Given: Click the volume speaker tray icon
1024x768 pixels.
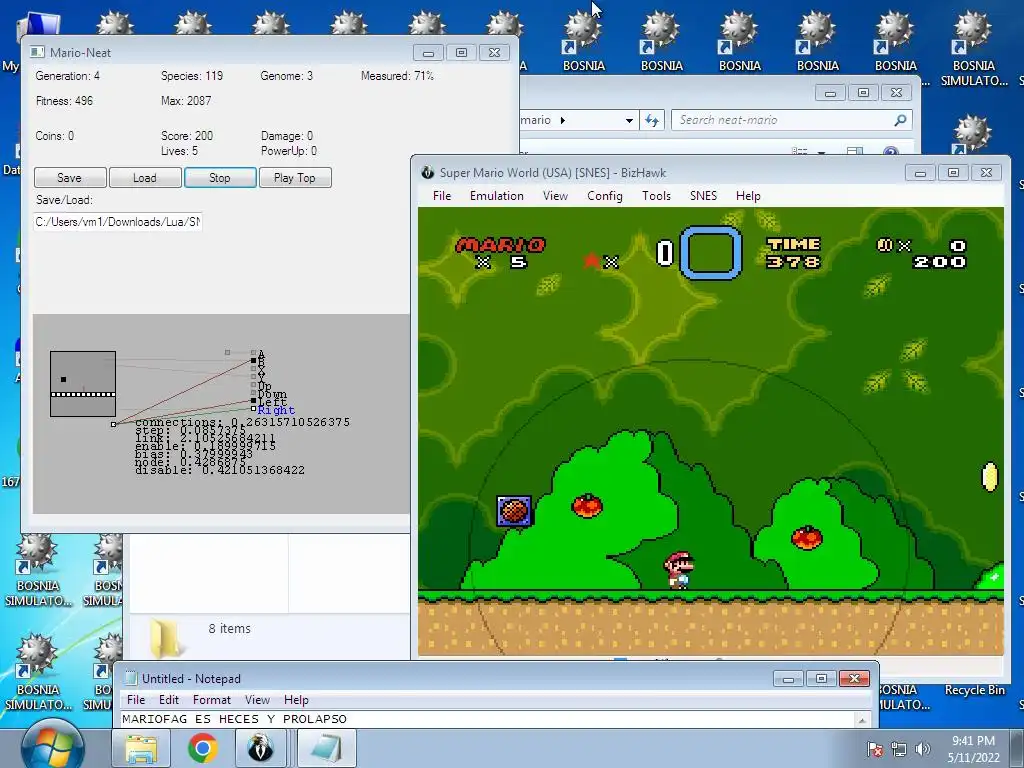Looking at the screenshot, I should pyautogui.click(x=923, y=749).
